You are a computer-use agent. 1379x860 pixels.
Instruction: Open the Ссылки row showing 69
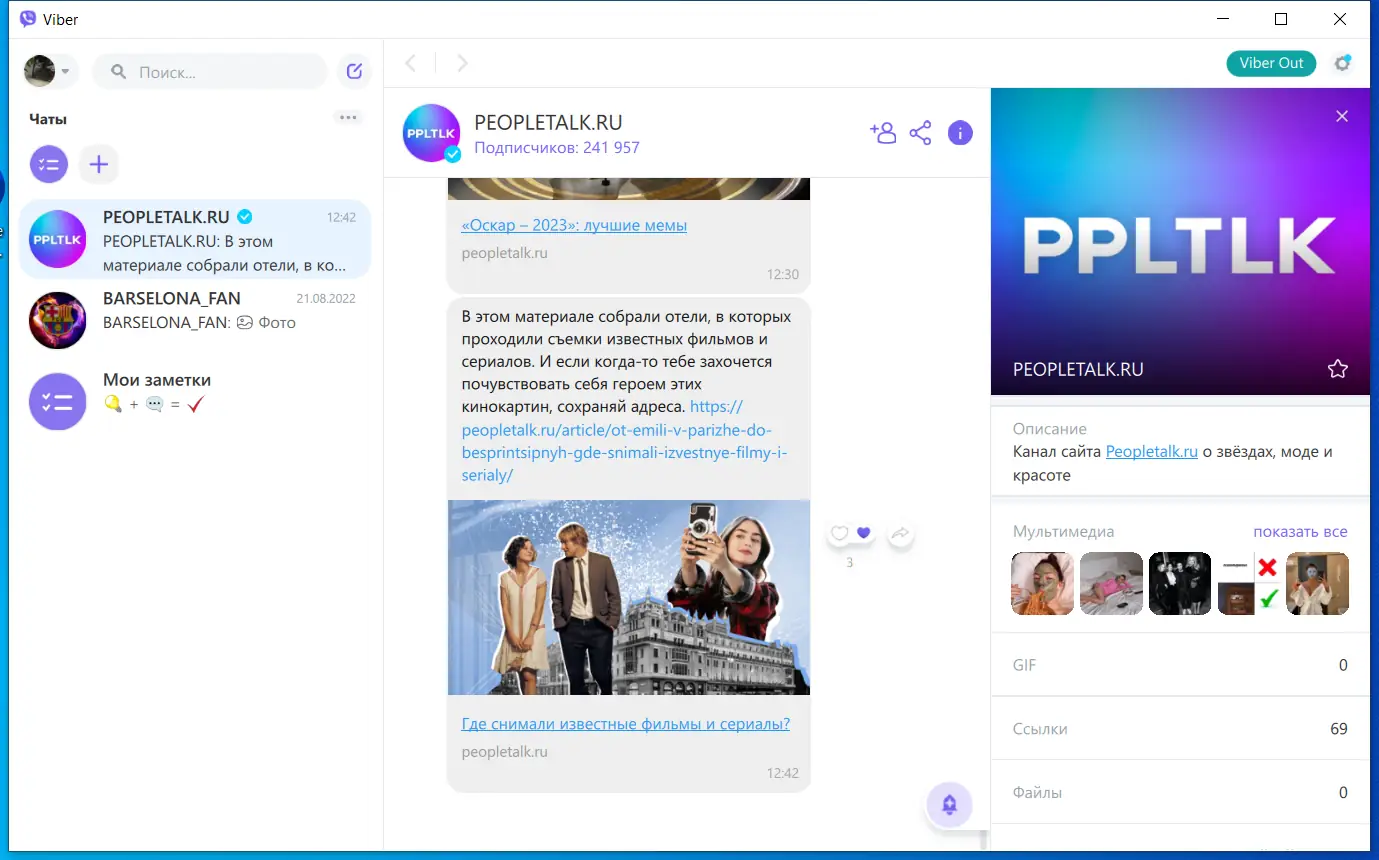pyautogui.click(x=1180, y=729)
